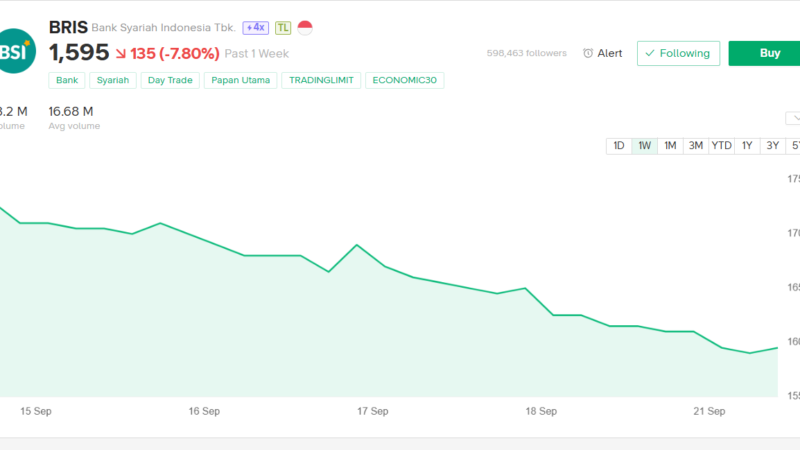Screen dimensions: 800x450
Task: Click the Bank Syariah Indonesia Tbk. name
Action: point(163,28)
